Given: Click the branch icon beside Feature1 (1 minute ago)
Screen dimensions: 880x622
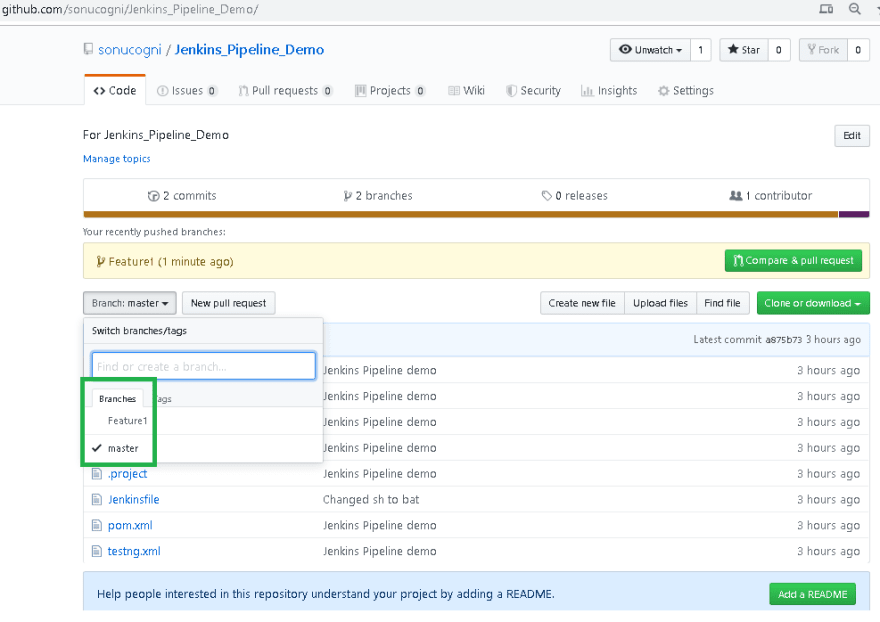Looking at the screenshot, I should click(x=100, y=262).
